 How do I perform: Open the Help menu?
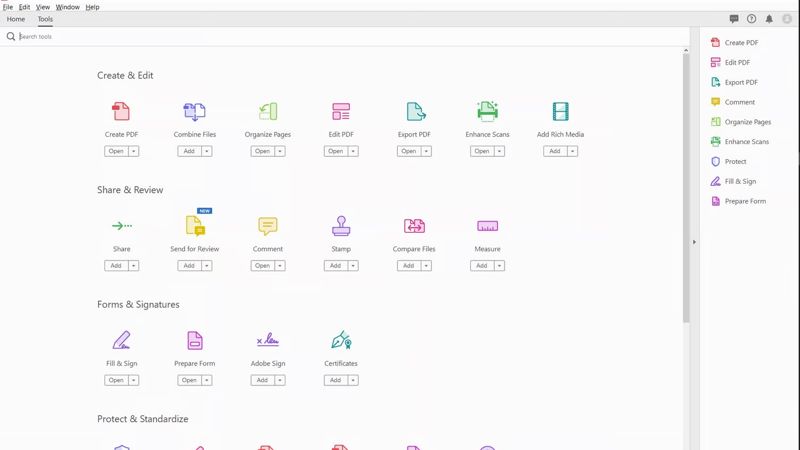(x=92, y=7)
